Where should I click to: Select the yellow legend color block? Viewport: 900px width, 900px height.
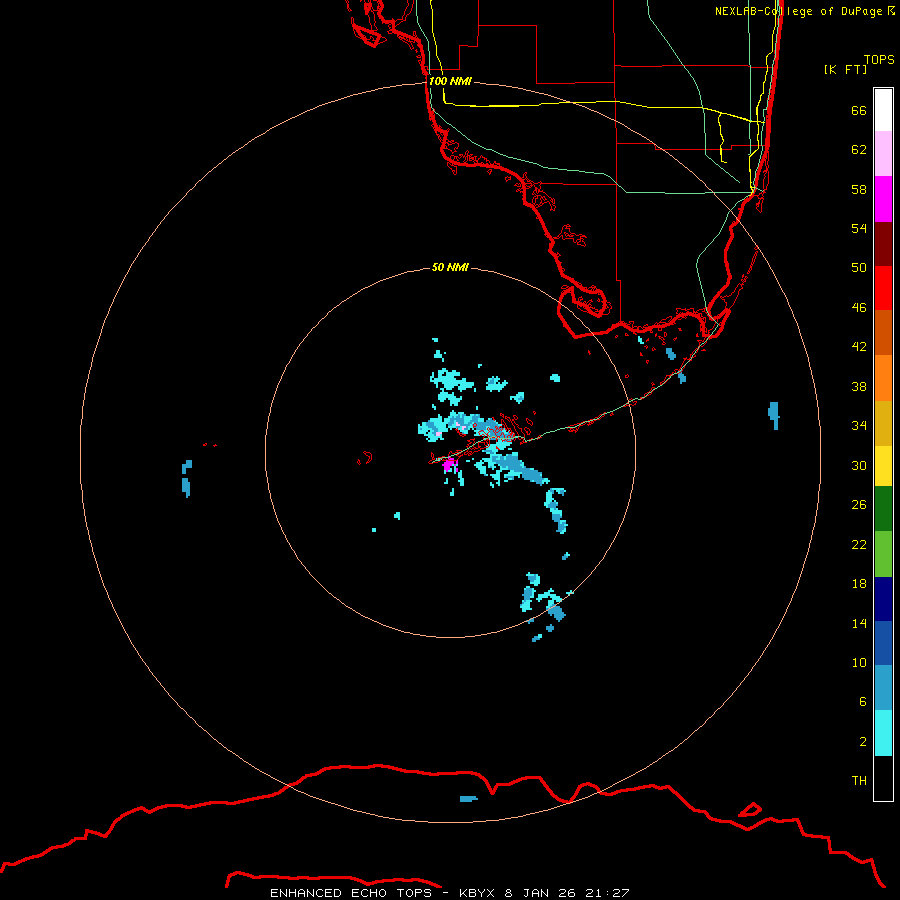tap(883, 466)
